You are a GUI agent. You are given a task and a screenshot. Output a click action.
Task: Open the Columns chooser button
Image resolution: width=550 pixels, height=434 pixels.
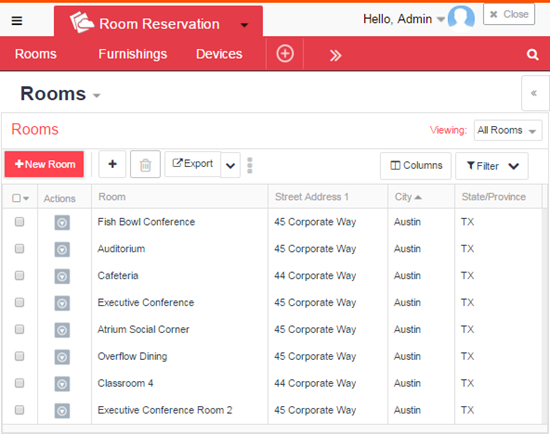(416, 166)
